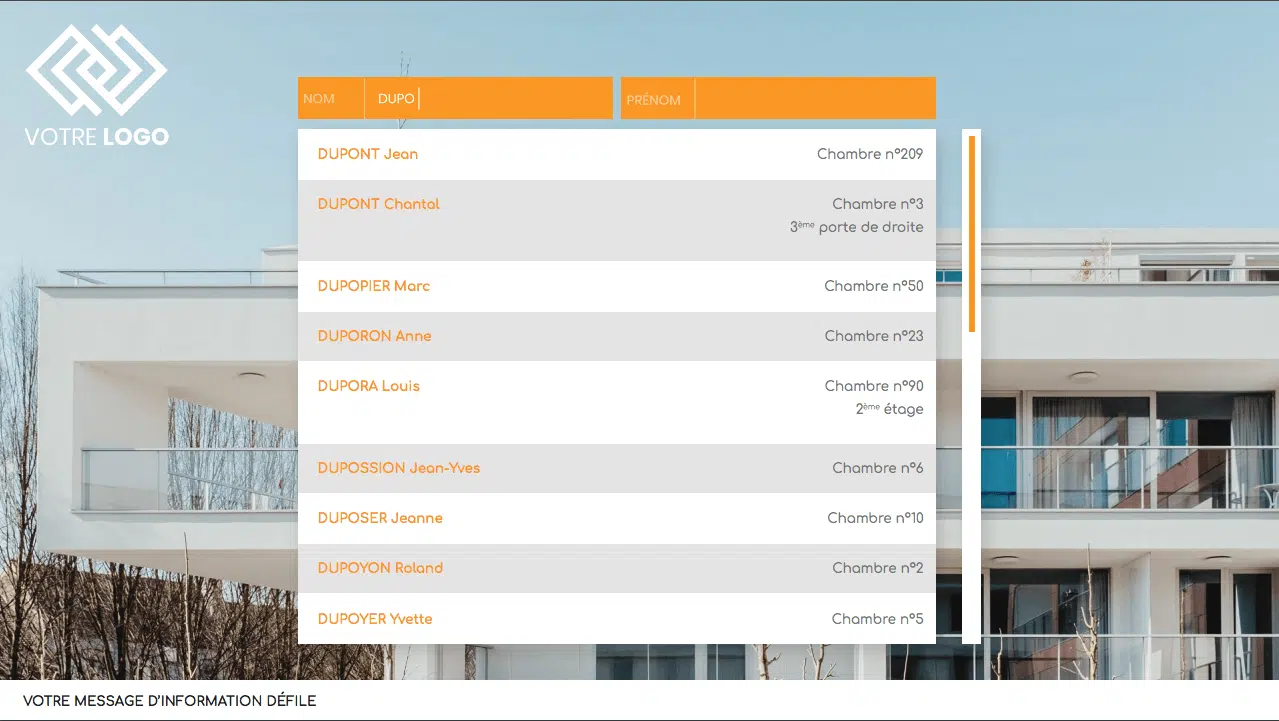Pick DUPOSER Jeanne from the list
The width and height of the screenshot is (1279, 721).
click(380, 518)
